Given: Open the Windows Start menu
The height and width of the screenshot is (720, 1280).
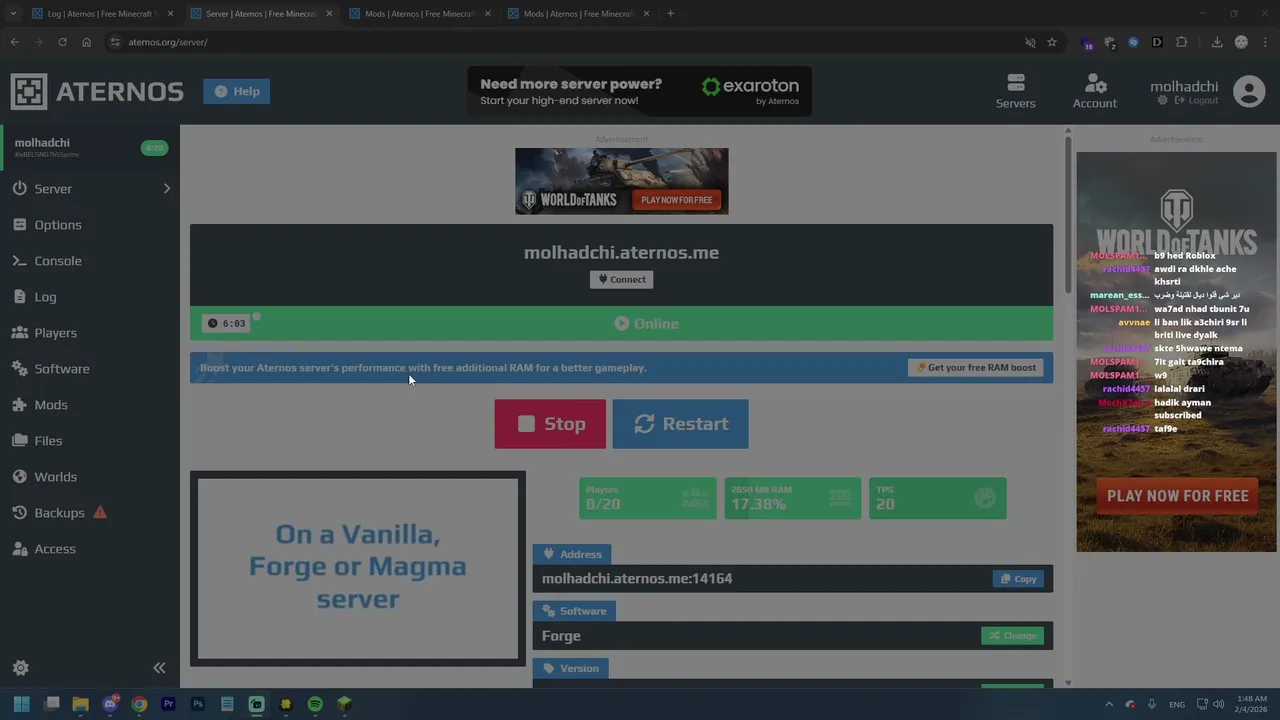Looking at the screenshot, I should point(22,704).
